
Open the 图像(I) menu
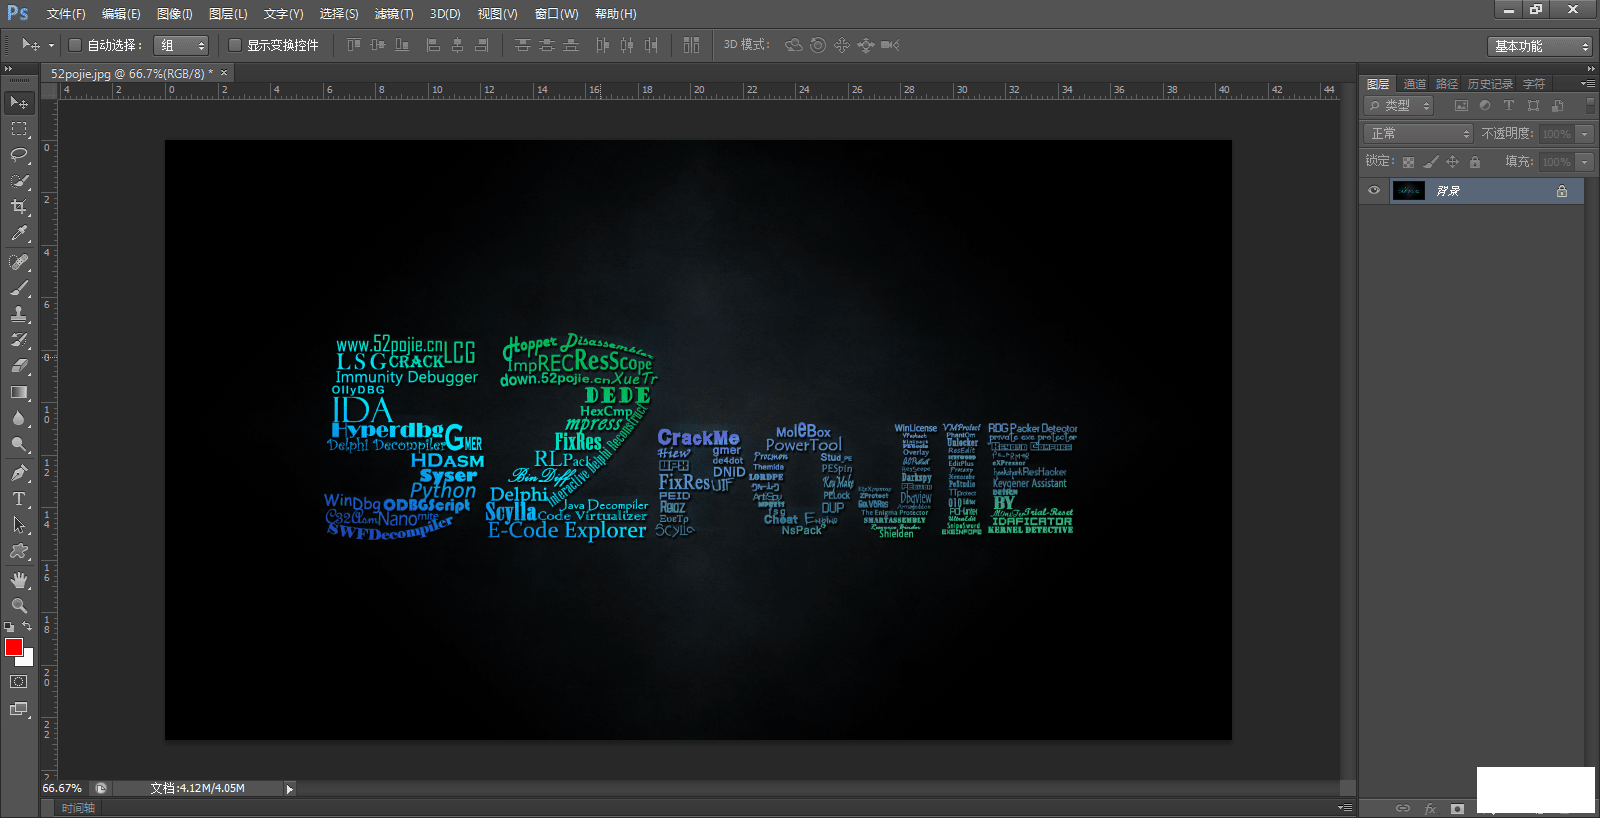[x=175, y=14]
